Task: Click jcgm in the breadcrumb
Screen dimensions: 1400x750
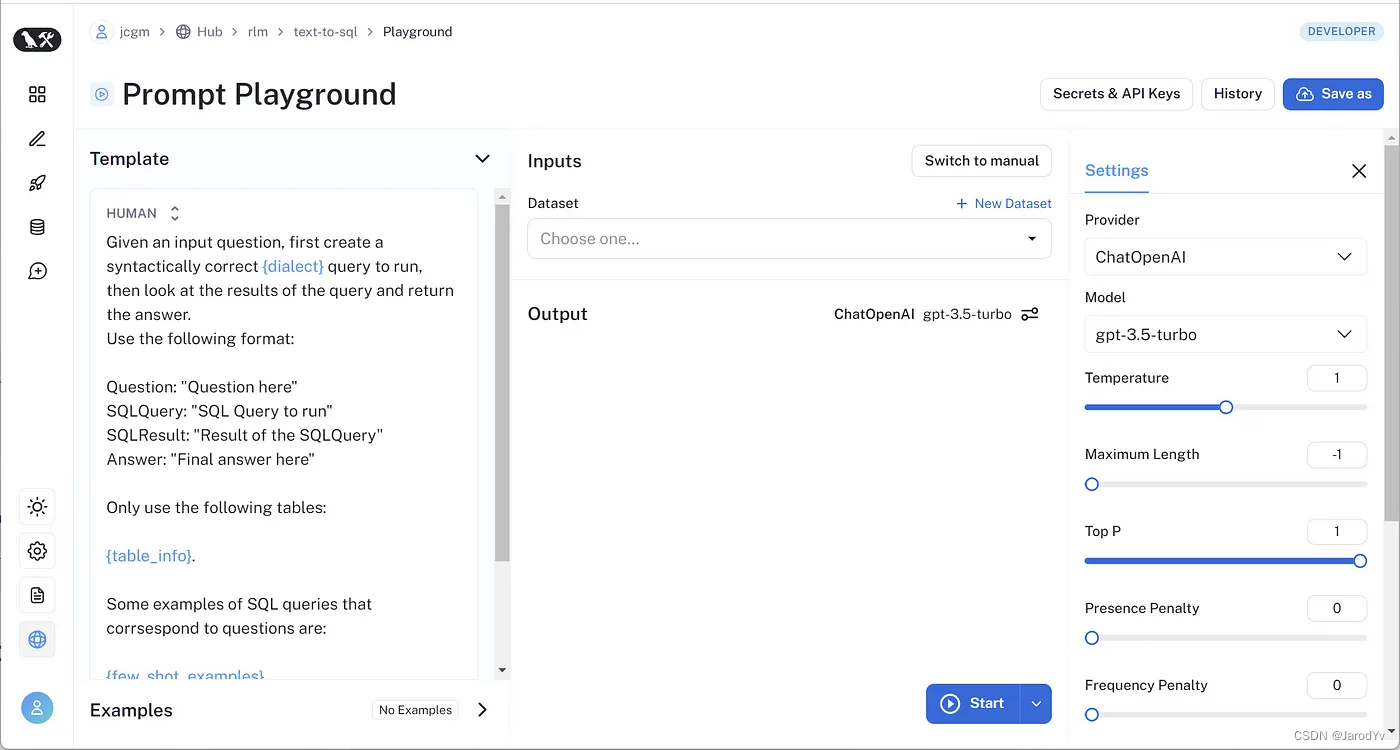Action: [x=134, y=32]
